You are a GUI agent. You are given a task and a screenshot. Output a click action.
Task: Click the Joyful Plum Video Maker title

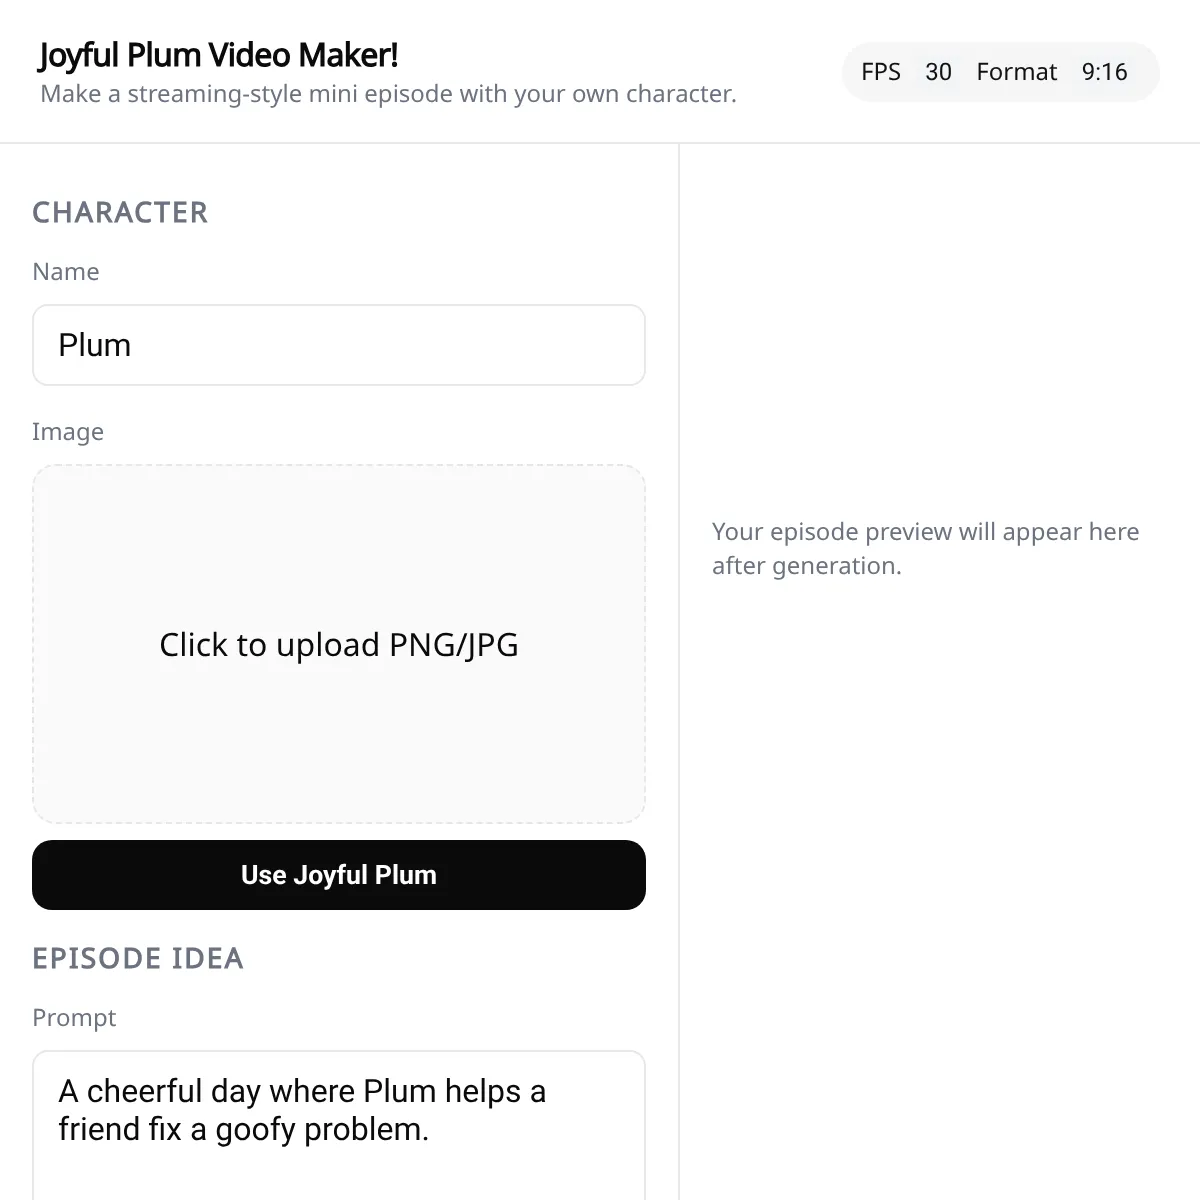point(218,55)
